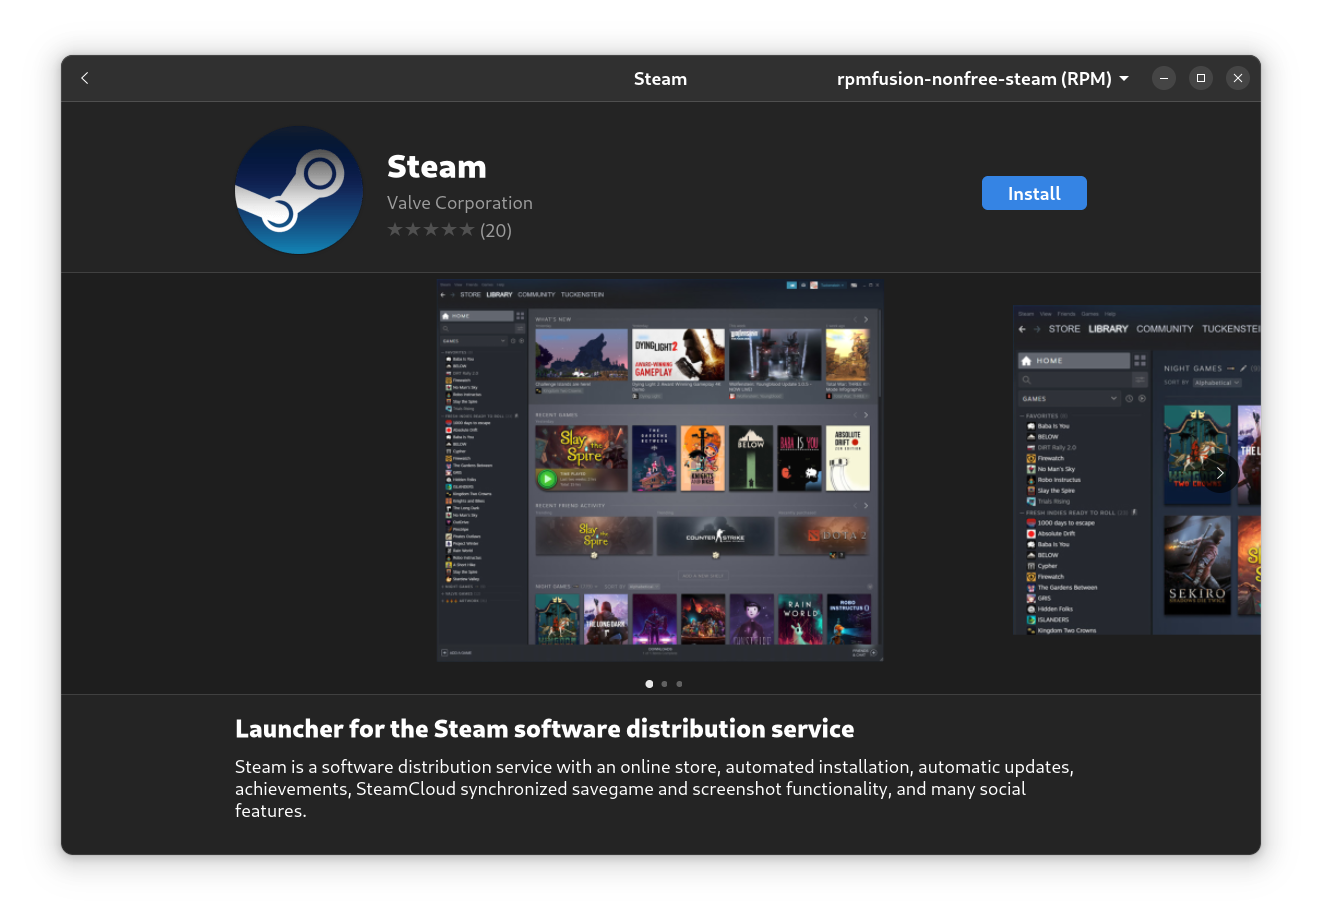Viewport: 1322px width, 922px height.
Task: Click the fifth rating star
Action: tap(467, 229)
